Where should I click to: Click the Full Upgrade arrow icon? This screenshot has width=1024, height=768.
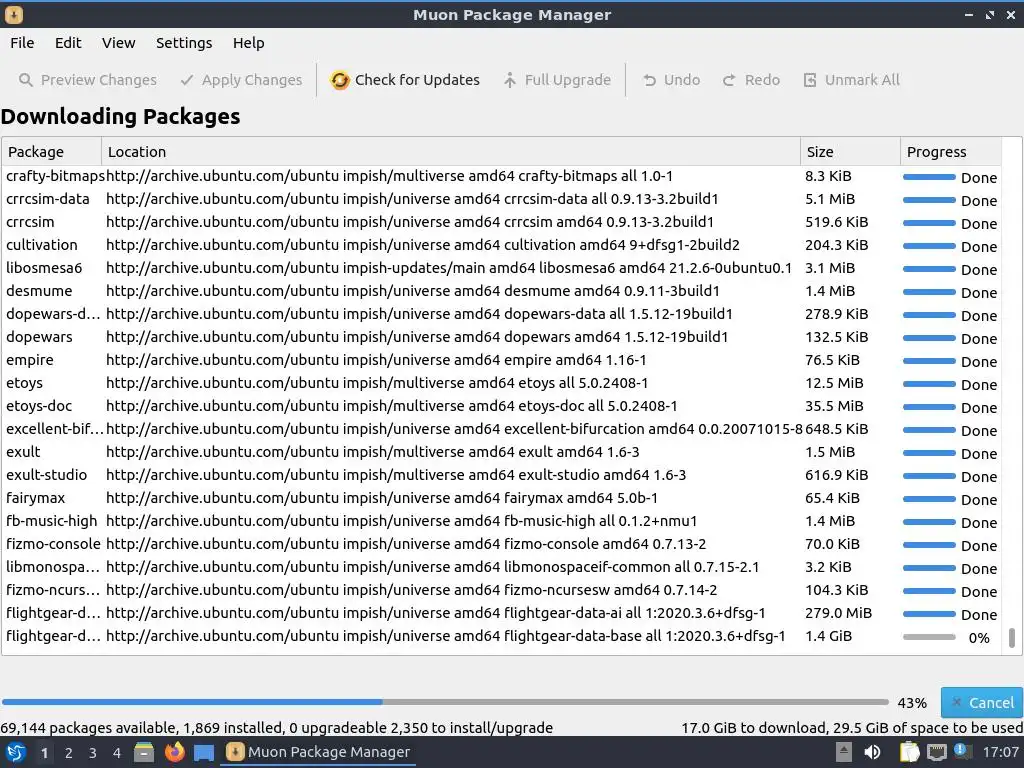tap(509, 80)
